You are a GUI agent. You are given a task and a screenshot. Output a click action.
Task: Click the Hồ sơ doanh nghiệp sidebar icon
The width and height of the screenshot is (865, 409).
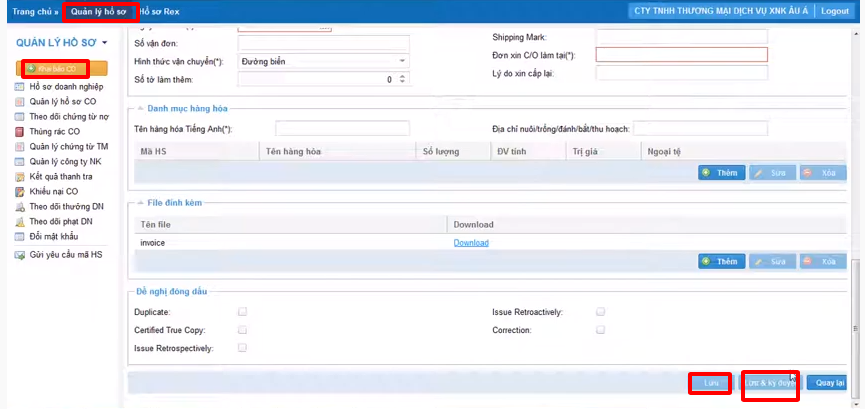[20, 87]
